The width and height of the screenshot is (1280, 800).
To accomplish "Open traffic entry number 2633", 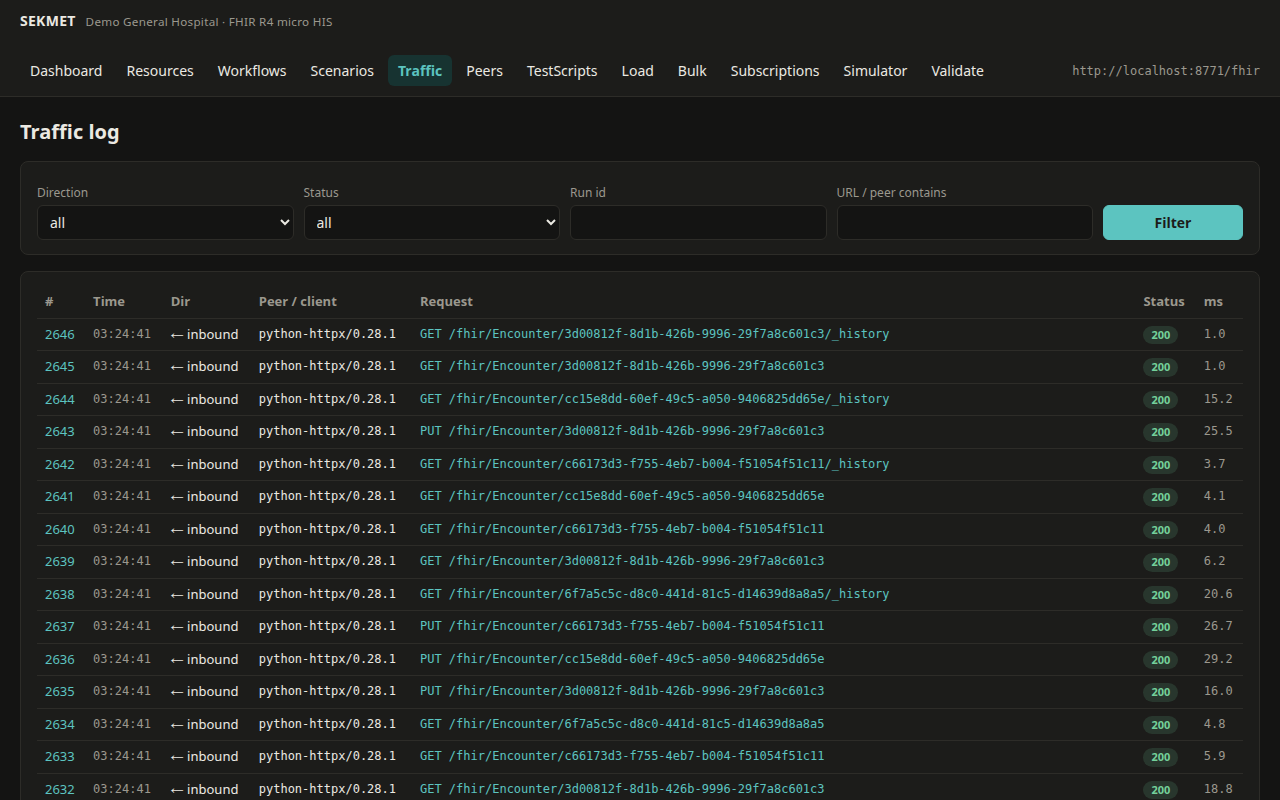I will tap(60, 756).
